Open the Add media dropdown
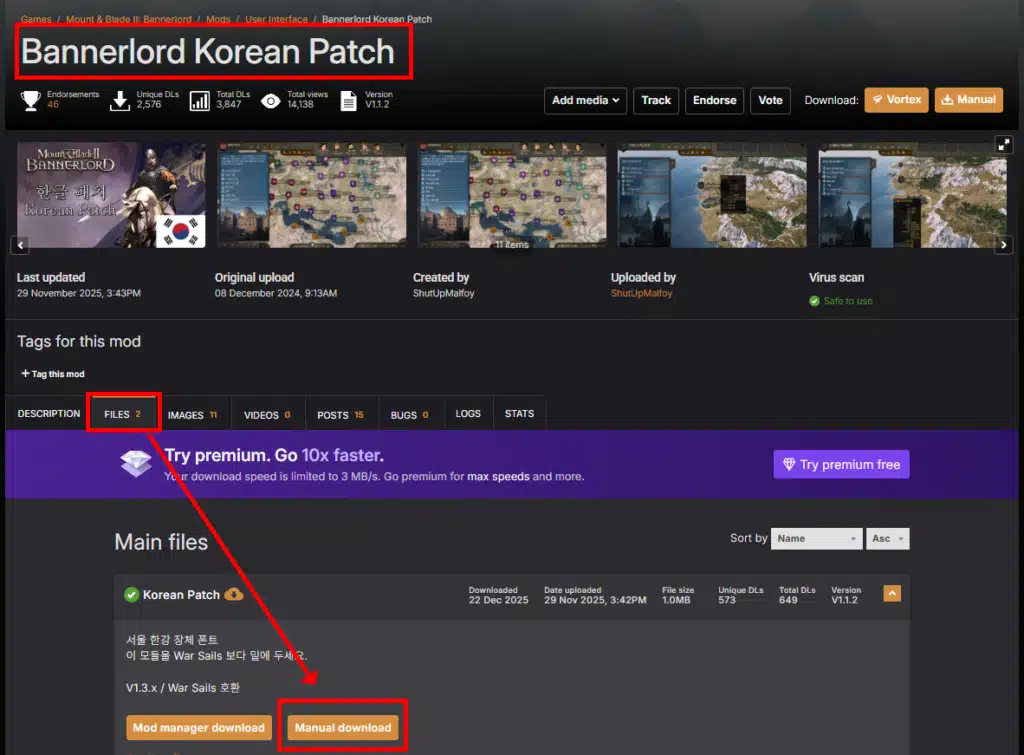 pos(585,101)
